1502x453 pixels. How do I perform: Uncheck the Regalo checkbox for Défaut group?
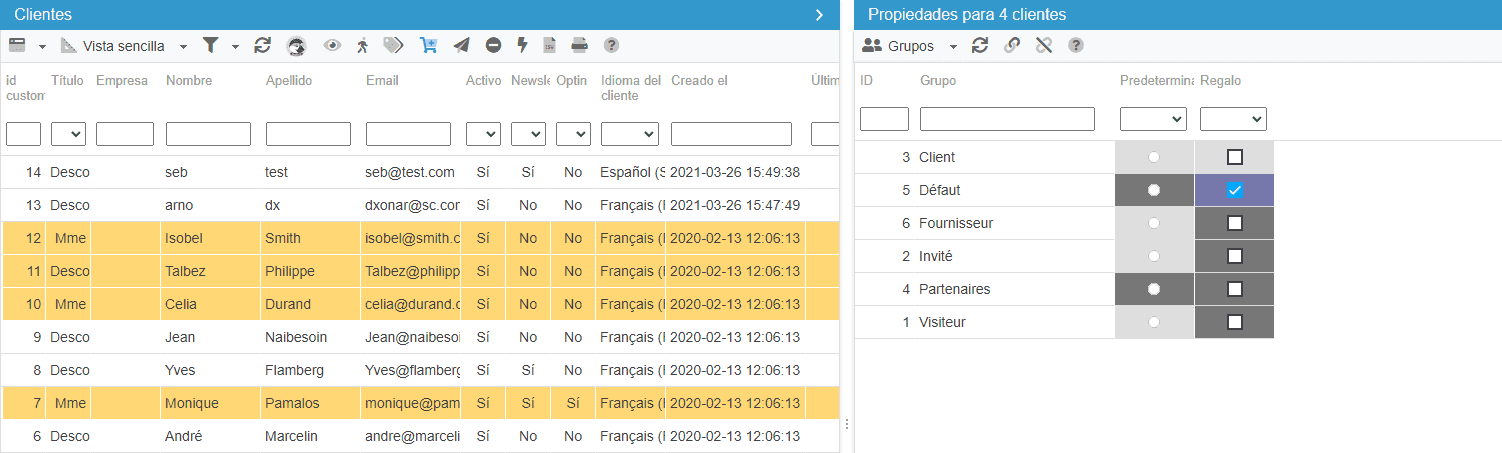point(1235,190)
